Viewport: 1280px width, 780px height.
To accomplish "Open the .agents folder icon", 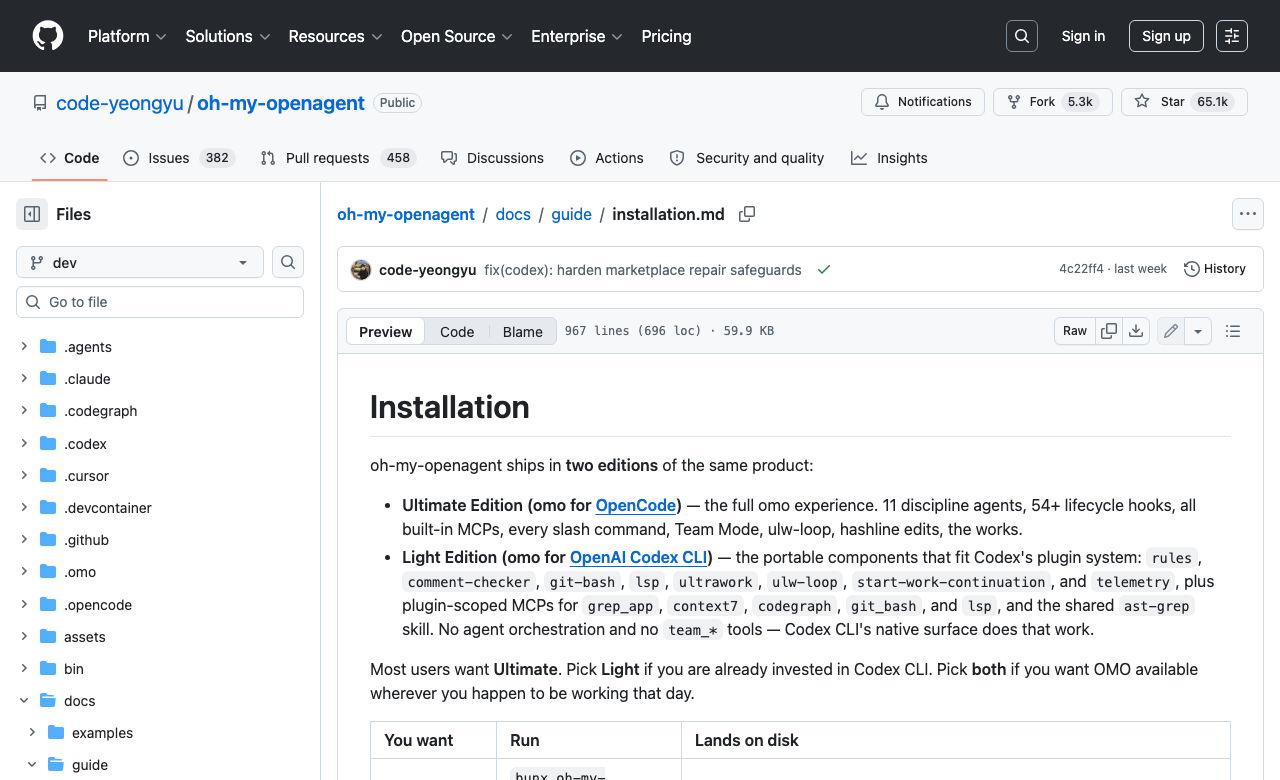I will pyautogui.click(x=48, y=347).
